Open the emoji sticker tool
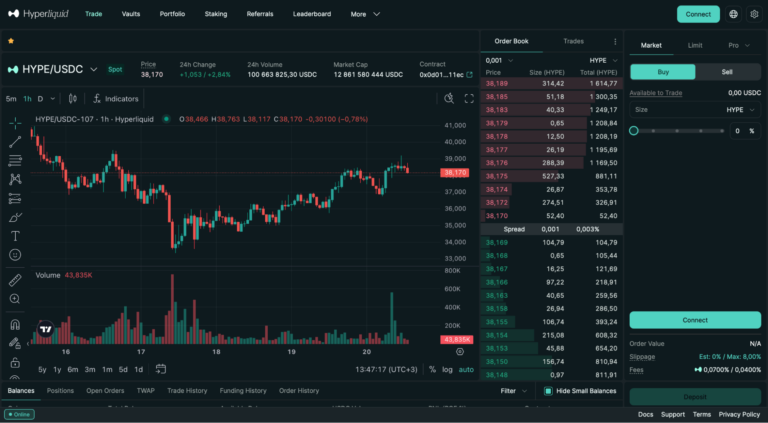 click(15, 255)
